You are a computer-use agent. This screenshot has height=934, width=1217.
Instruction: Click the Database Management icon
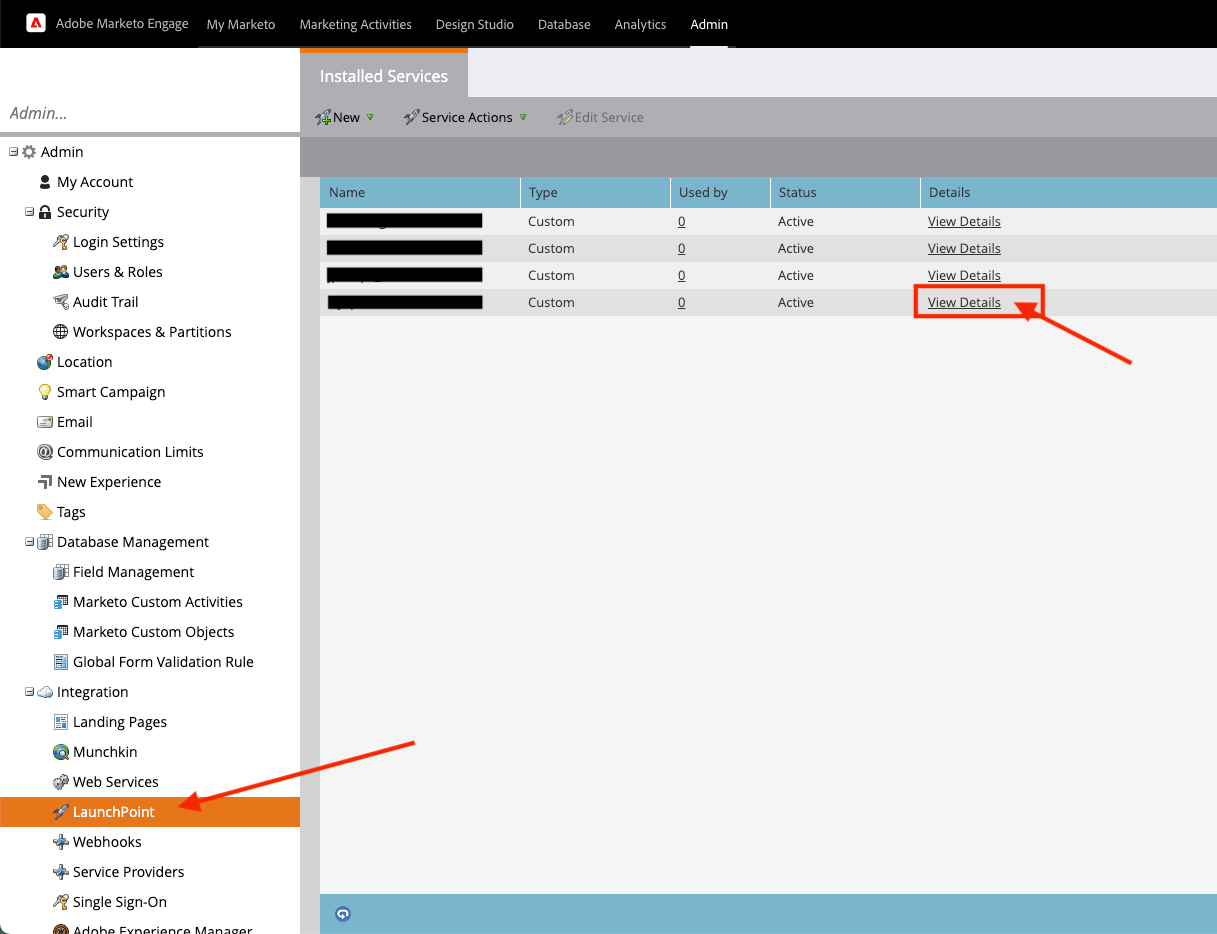[x=45, y=542]
